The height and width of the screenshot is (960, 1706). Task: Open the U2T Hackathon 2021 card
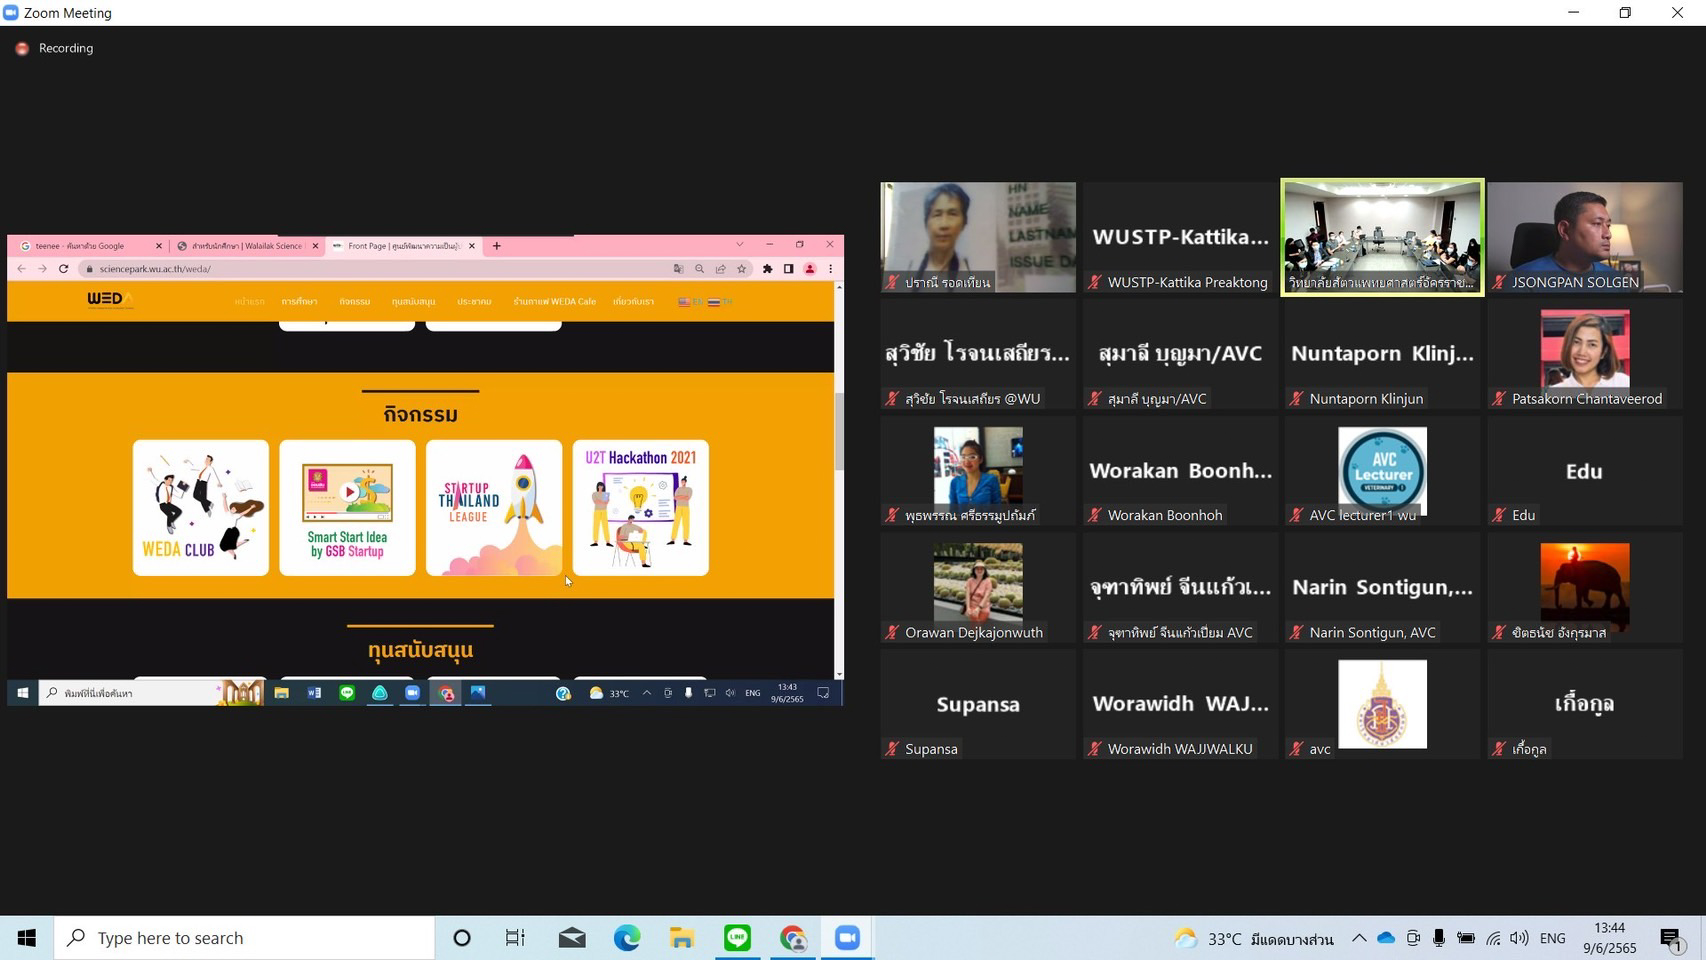[x=641, y=508]
